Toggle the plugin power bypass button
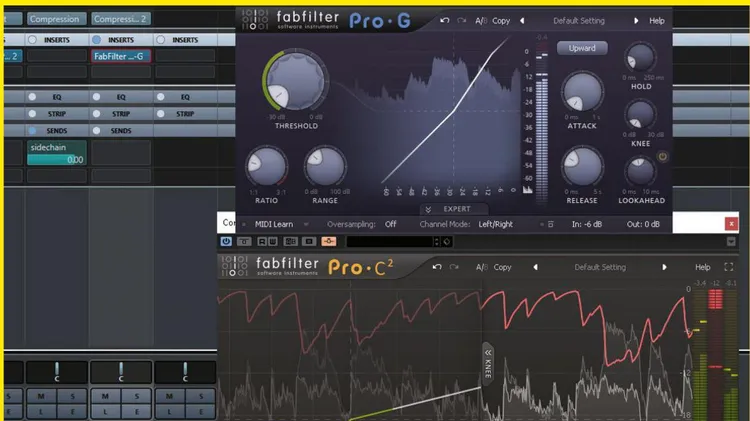 tap(226, 242)
